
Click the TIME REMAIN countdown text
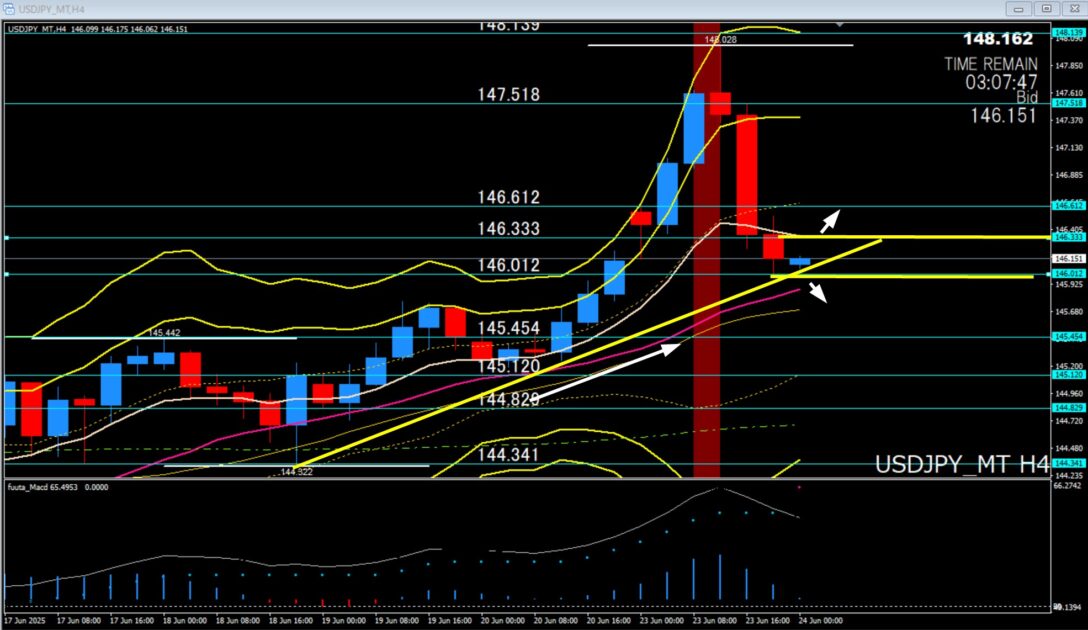tap(991, 63)
